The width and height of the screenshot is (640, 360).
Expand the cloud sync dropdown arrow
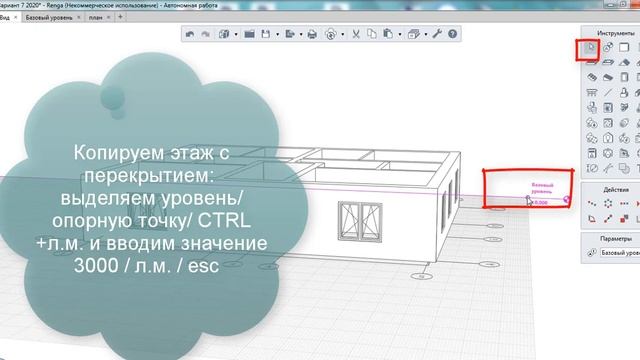pos(342,35)
